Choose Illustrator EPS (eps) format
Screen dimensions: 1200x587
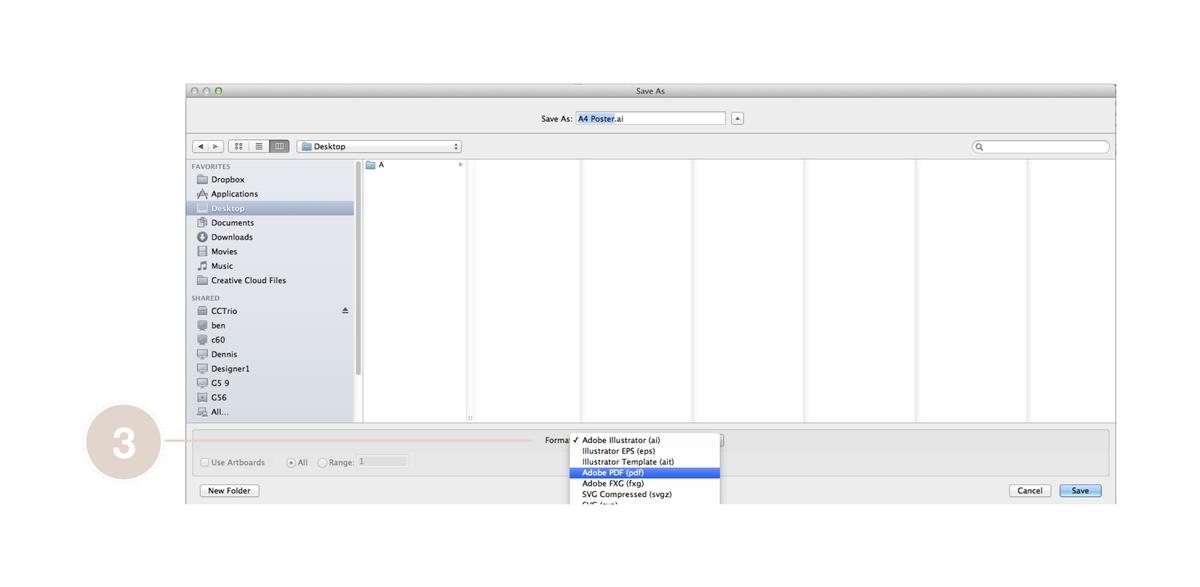point(645,451)
